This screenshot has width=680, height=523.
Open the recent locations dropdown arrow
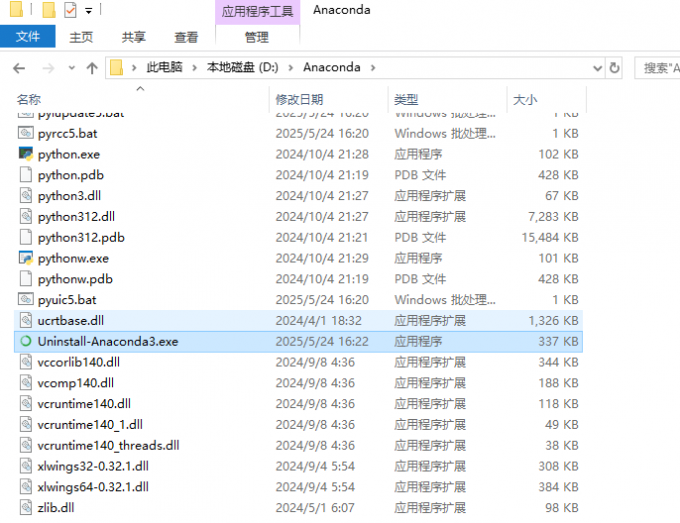coord(72,68)
